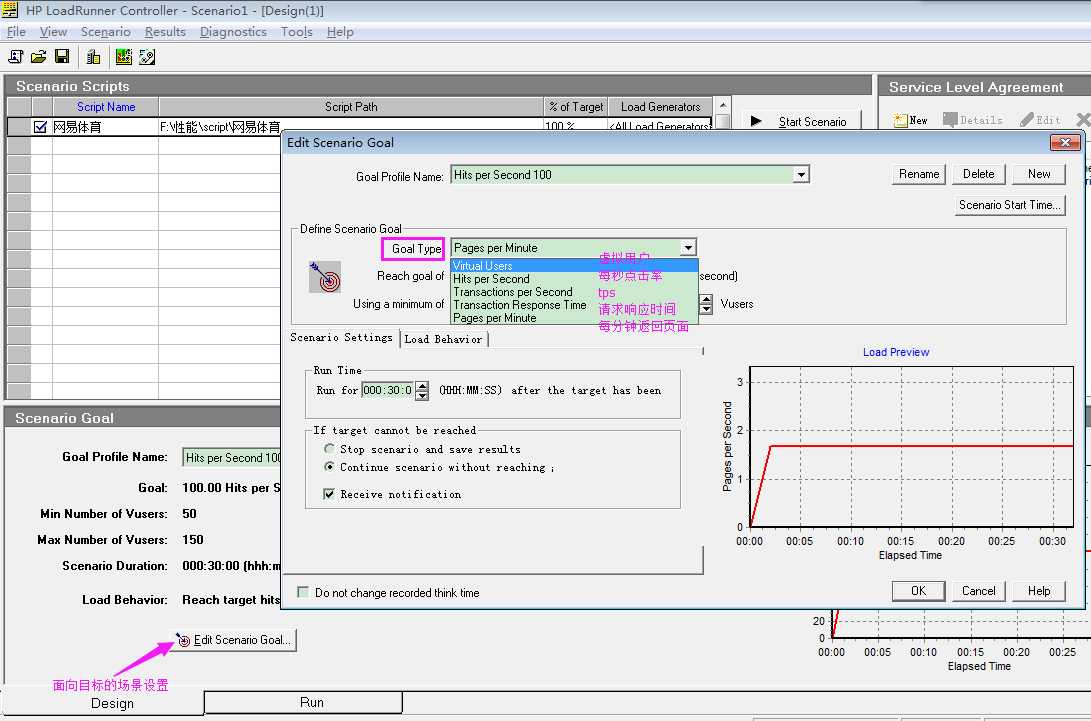Viewport: 1091px width, 721px height.
Task: Toggle the 网易体育 script checkbox
Action: pyautogui.click(x=40, y=127)
